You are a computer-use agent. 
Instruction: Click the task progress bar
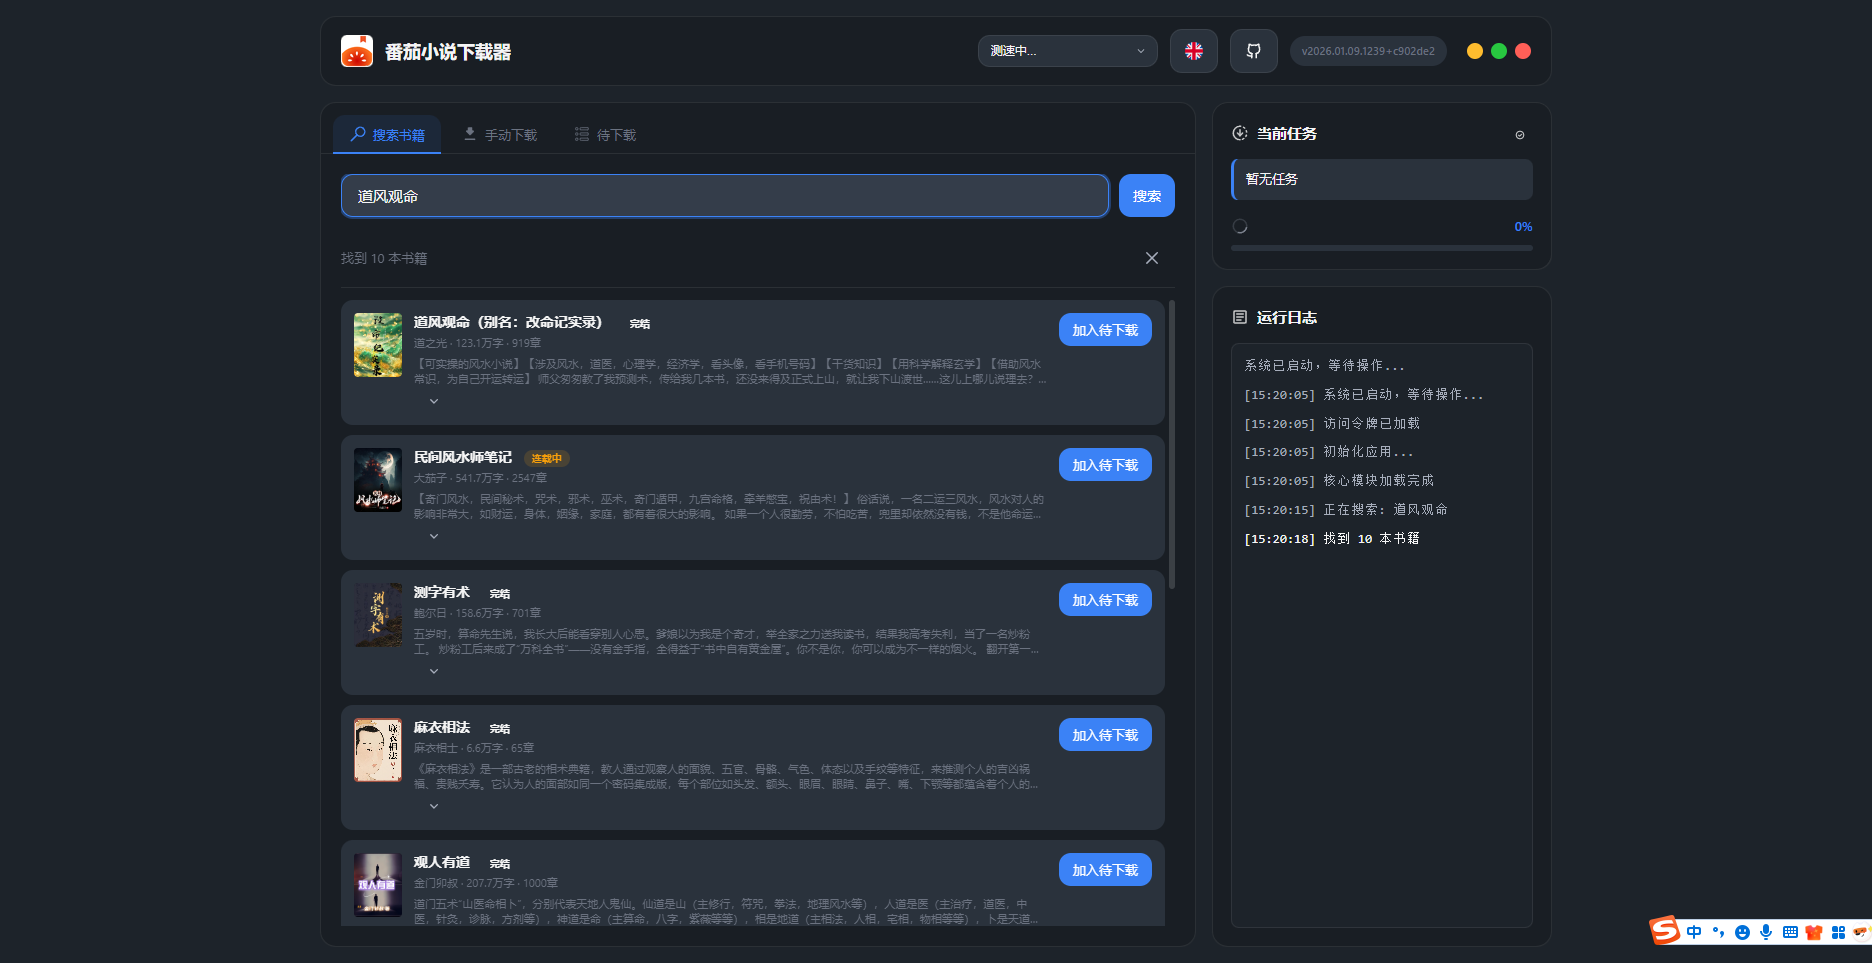click(1381, 248)
